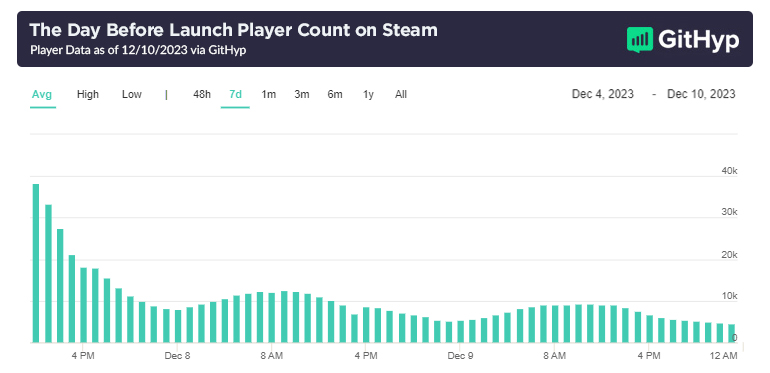Click the 10k y-axis label
Image resolution: width=770 pixels, height=373 pixels.
(x=729, y=296)
